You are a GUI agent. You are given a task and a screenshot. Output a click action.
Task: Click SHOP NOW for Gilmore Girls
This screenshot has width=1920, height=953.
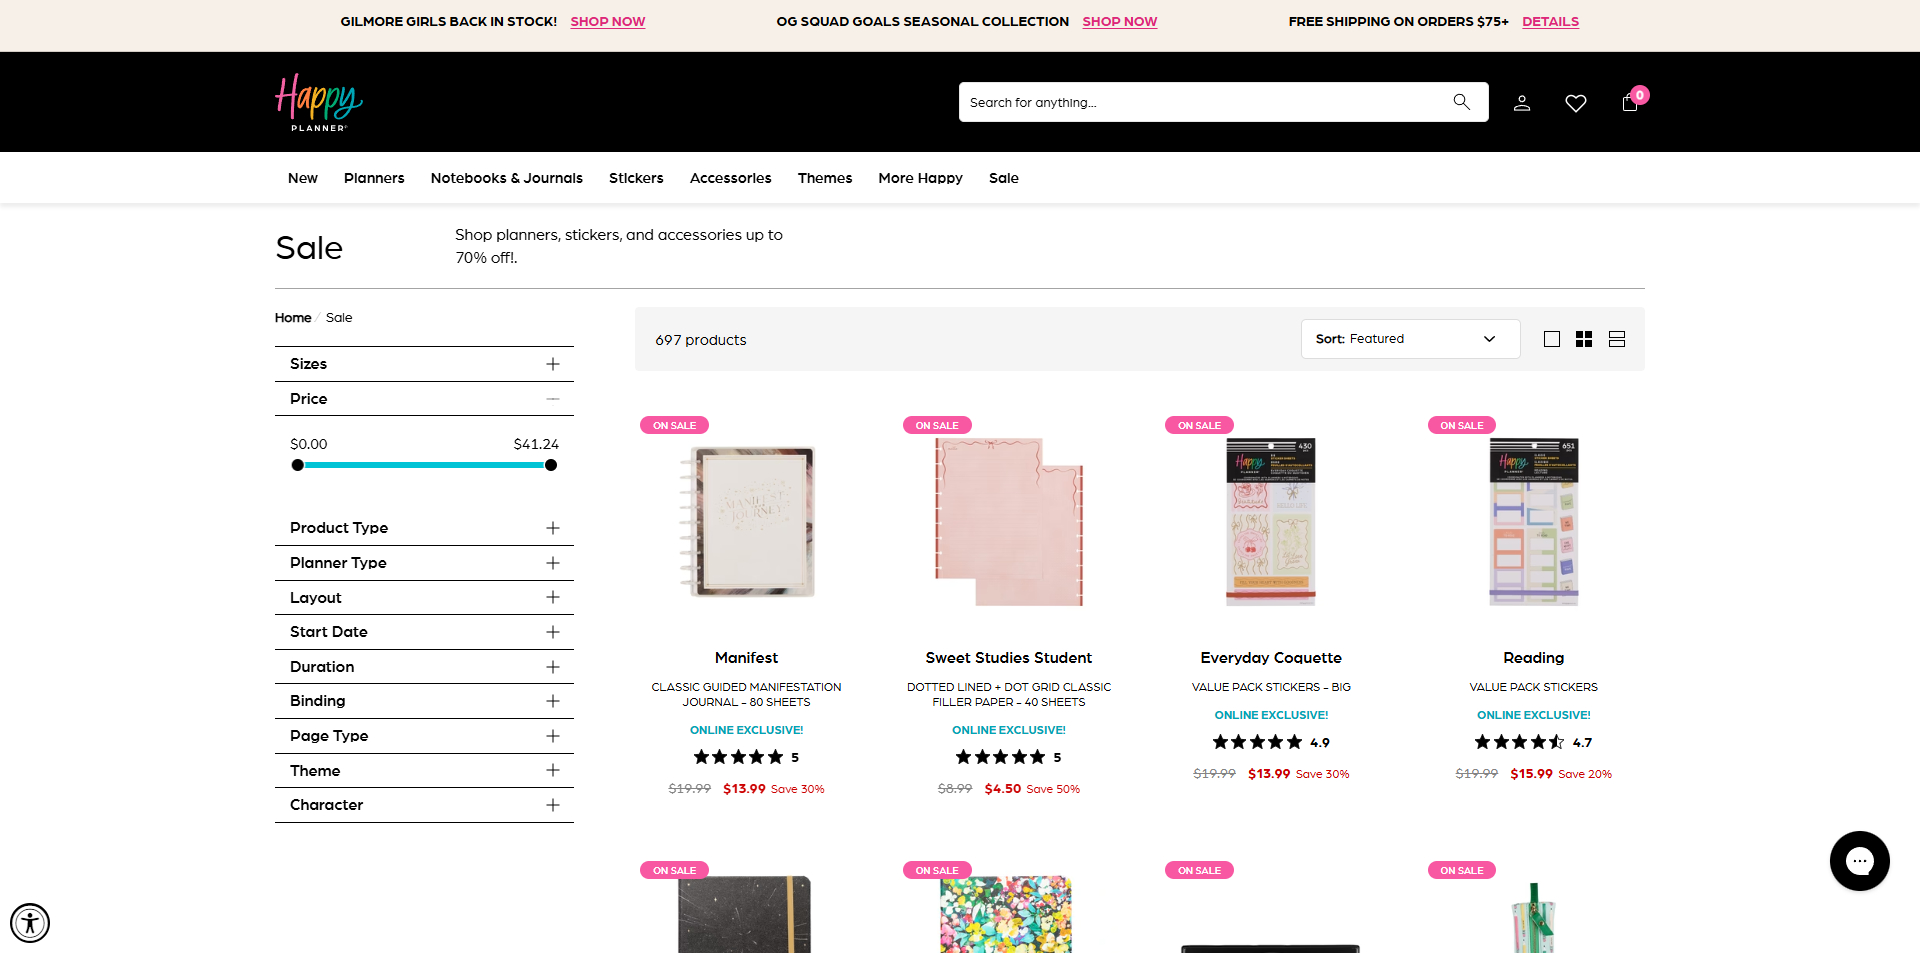click(607, 21)
